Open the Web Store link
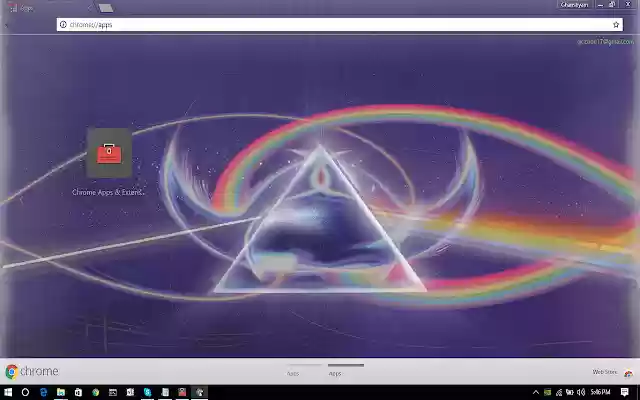640x400 pixels. click(x=604, y=372)
